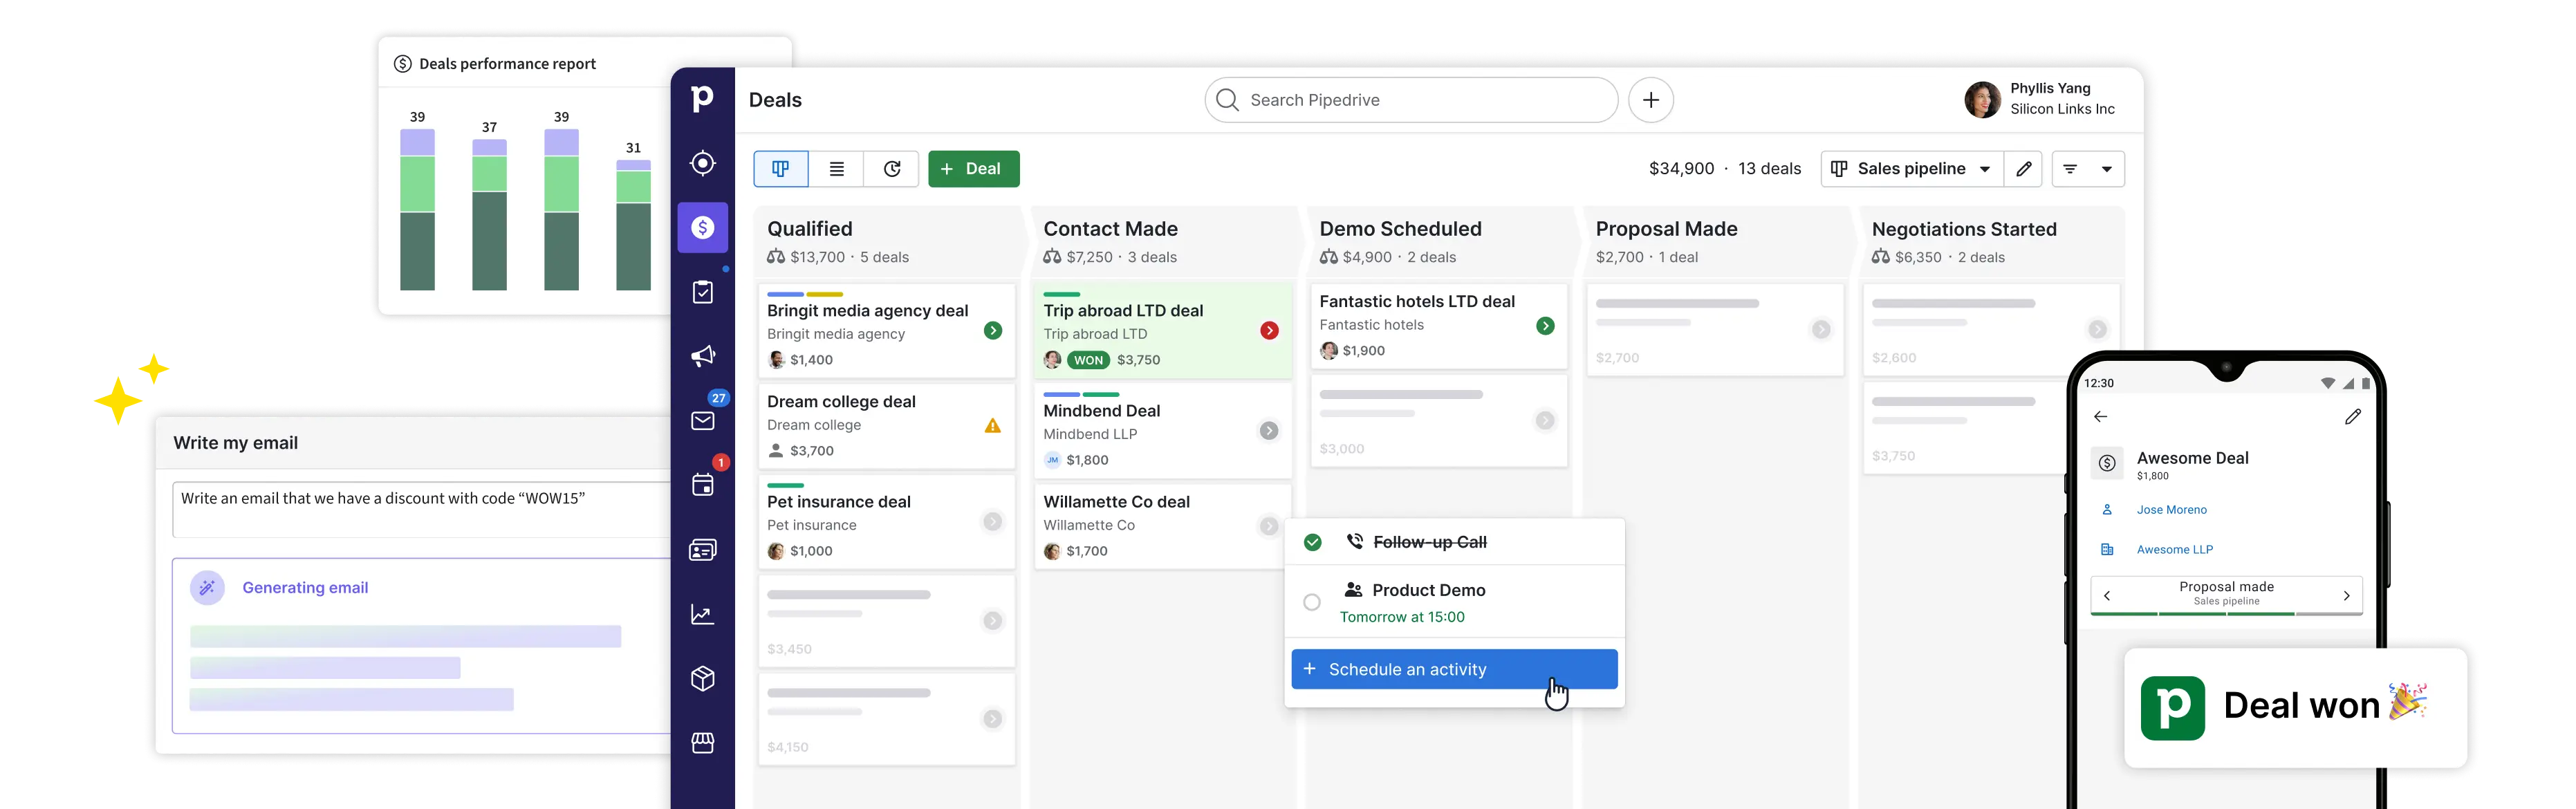Open Marketplace icon in sidebar
This screenshot has width=2576, height=809.
coord(703,743)
